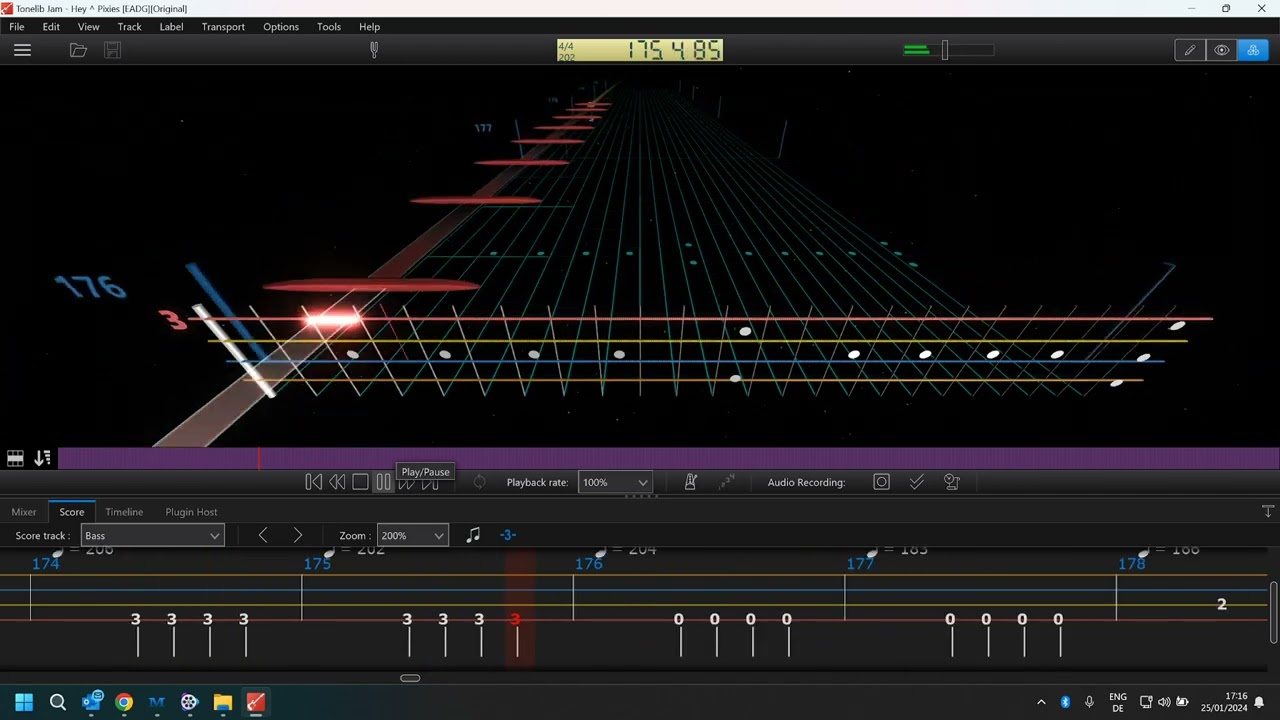Open the Edit menu
Image resolution: width=1280 pixels, height=720 pixels.
pos(51,27)
